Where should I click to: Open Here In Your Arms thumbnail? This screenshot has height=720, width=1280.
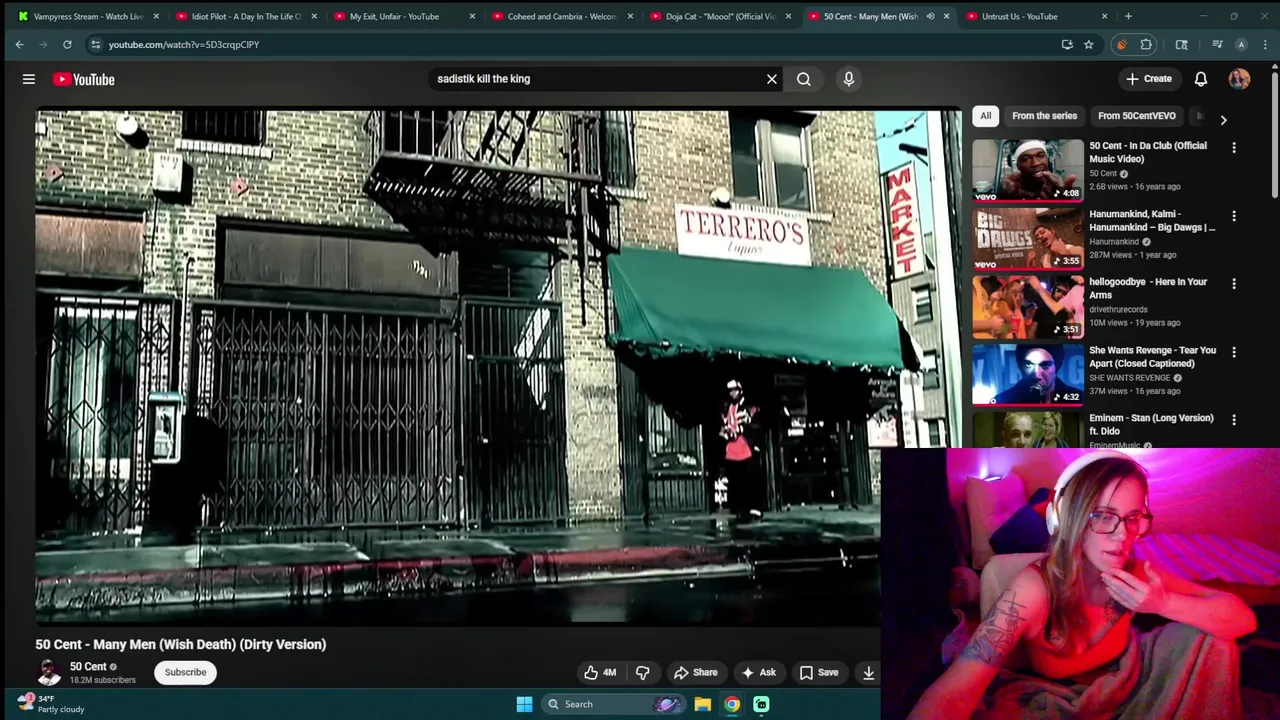tap(1028, 306)
